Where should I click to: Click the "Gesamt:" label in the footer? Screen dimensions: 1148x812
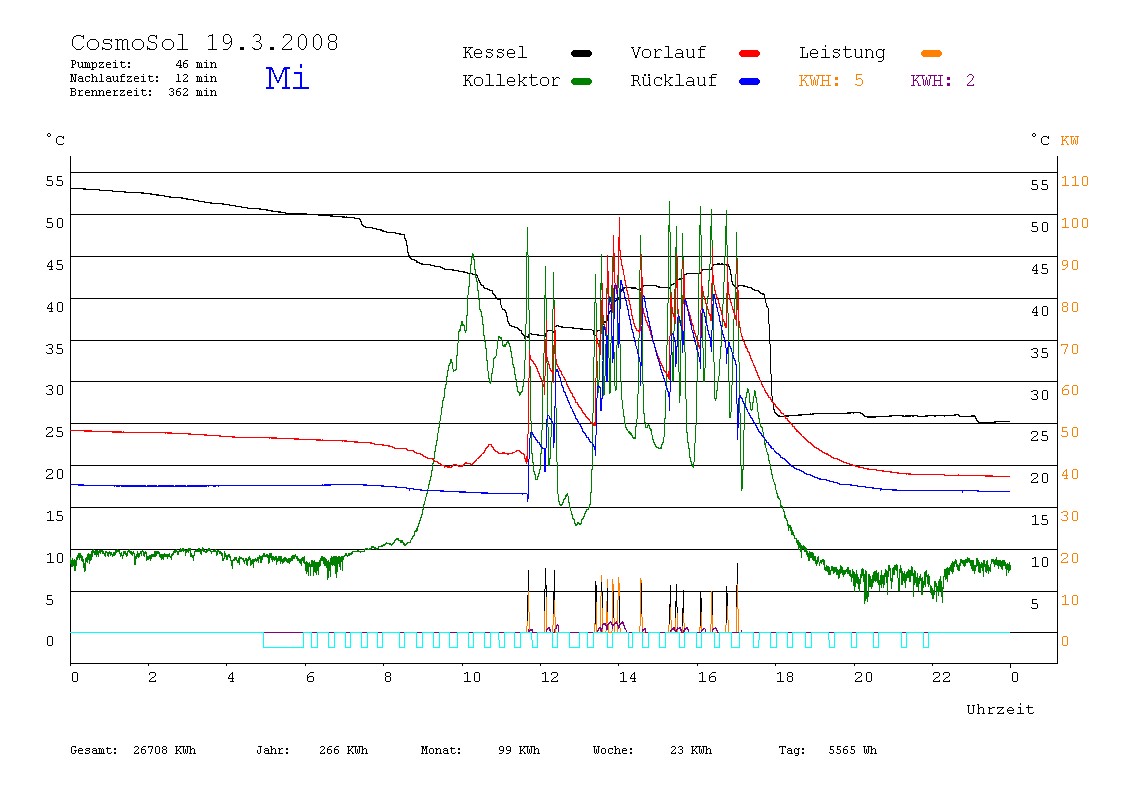click(94, 750)
